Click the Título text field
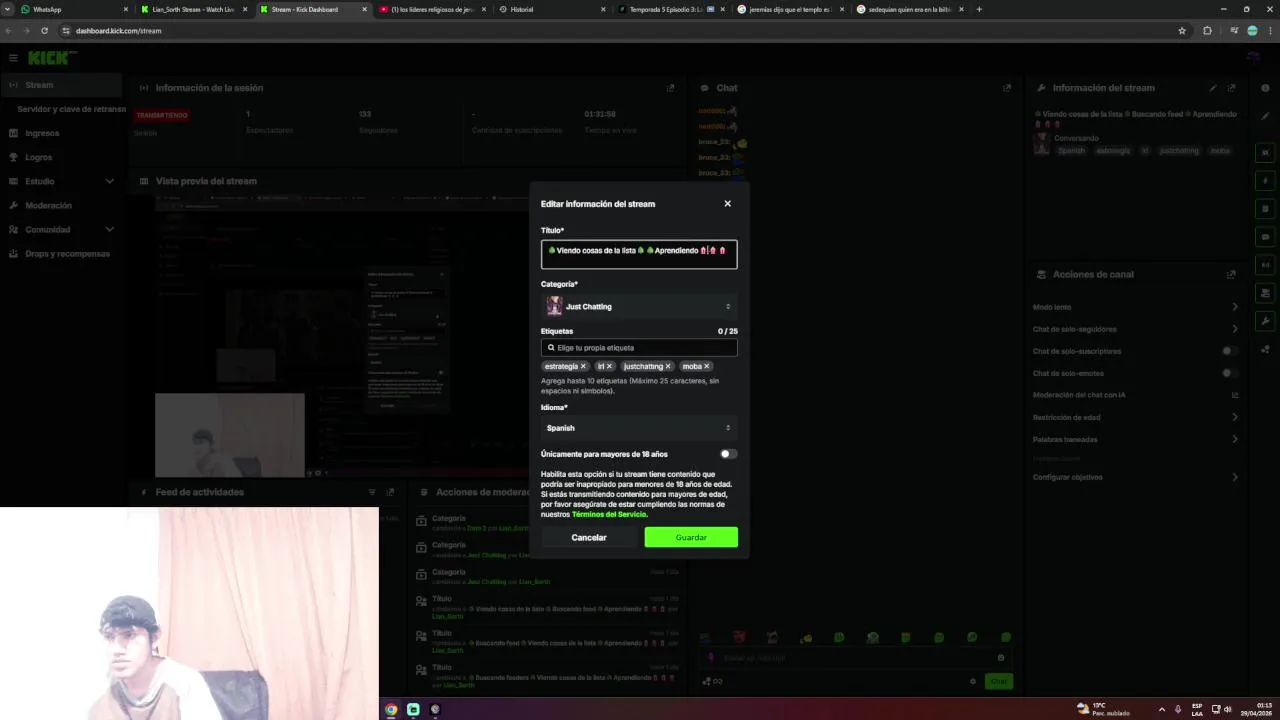The image size is (1280, 720). [639, 254]
